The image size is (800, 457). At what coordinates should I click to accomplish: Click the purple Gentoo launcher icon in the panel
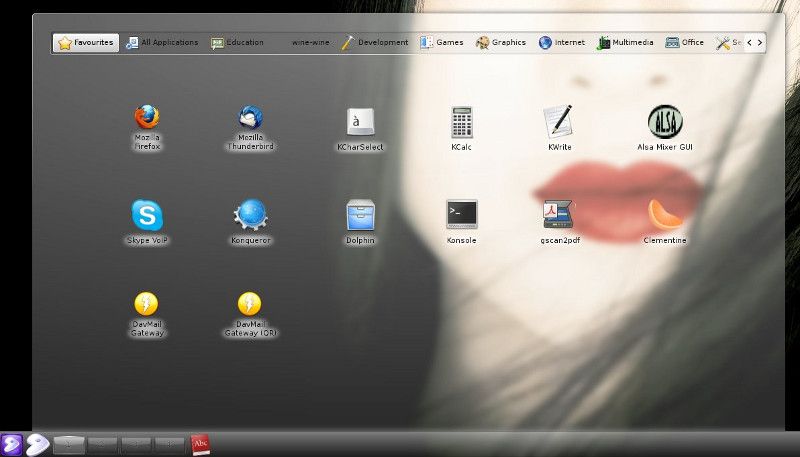click(11, 445)
